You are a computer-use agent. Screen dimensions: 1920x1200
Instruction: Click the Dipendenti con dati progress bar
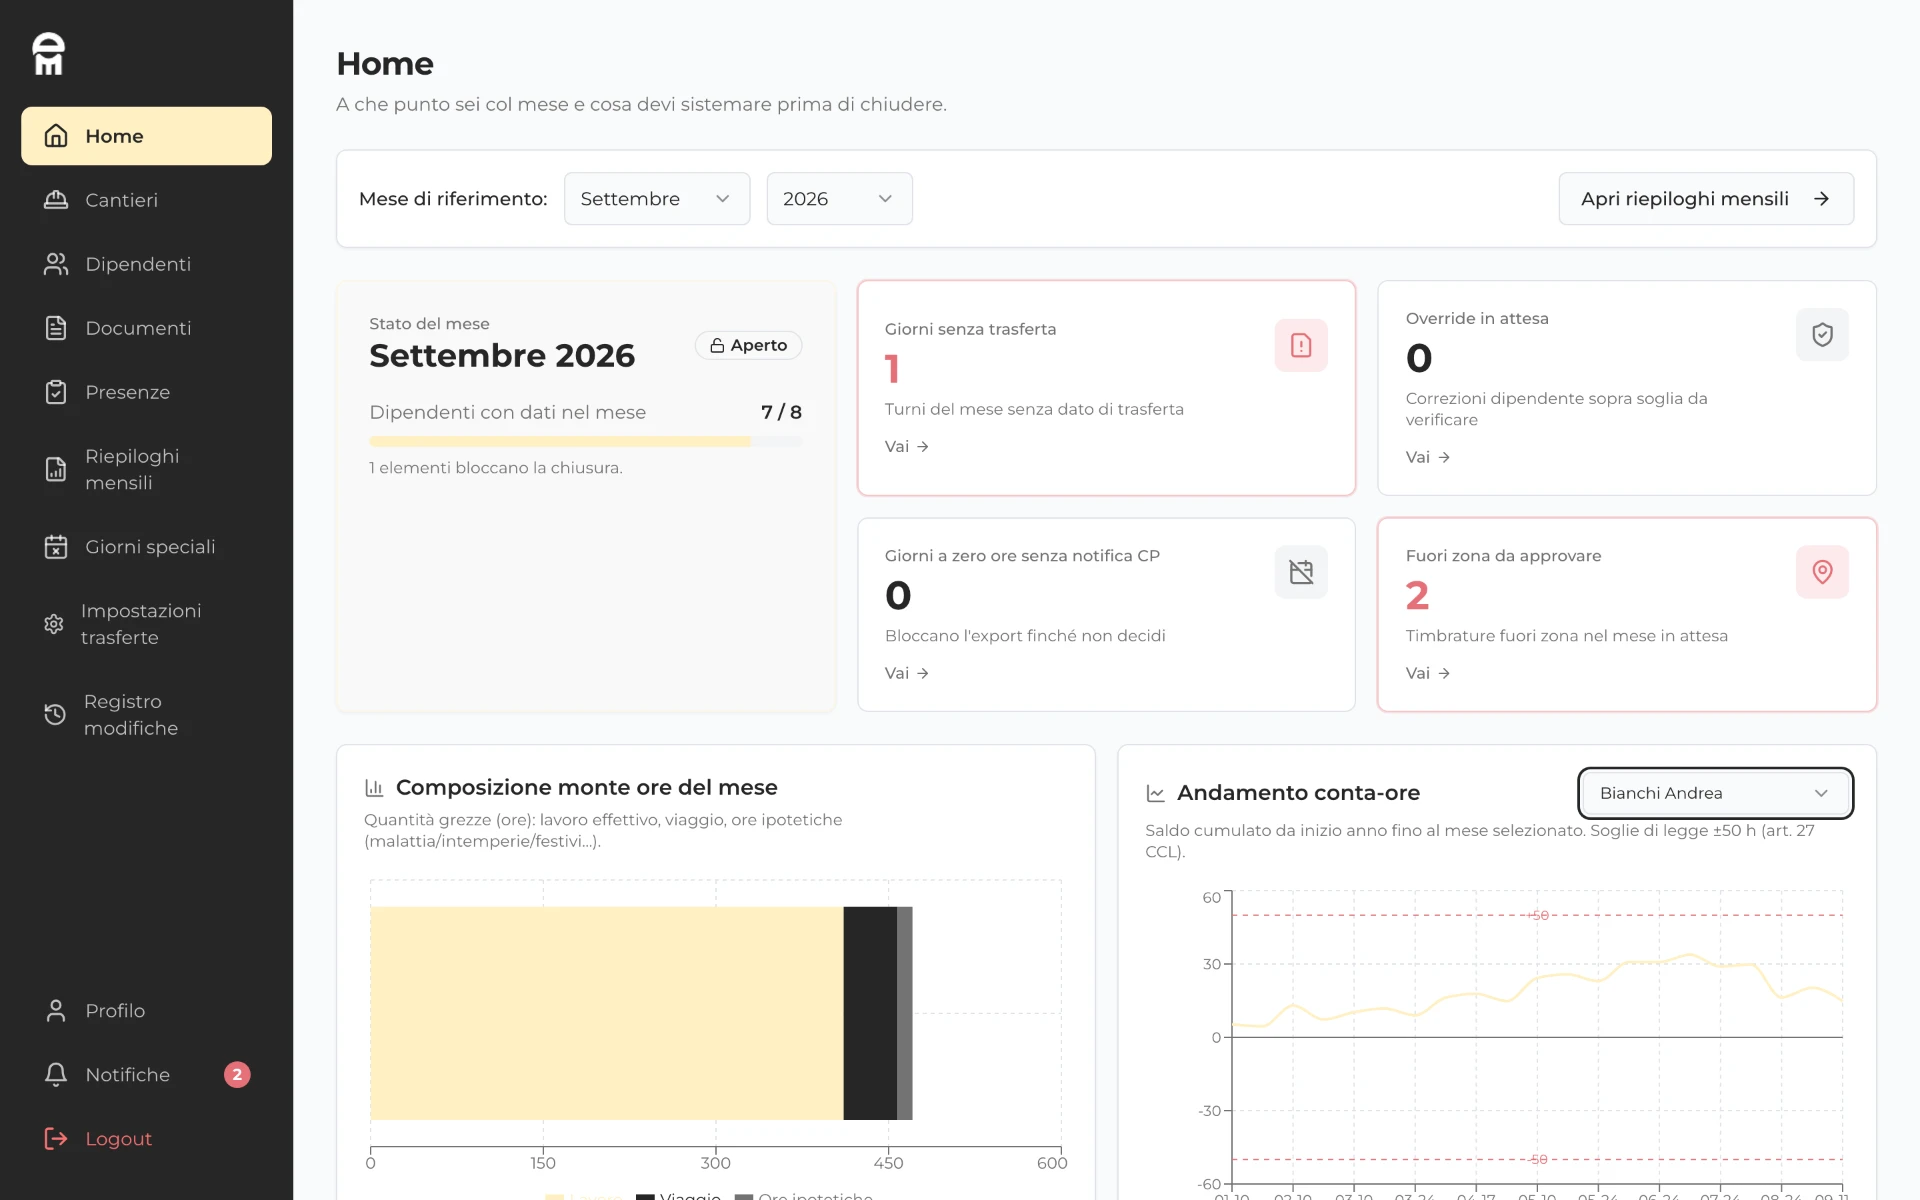[586, 441]
